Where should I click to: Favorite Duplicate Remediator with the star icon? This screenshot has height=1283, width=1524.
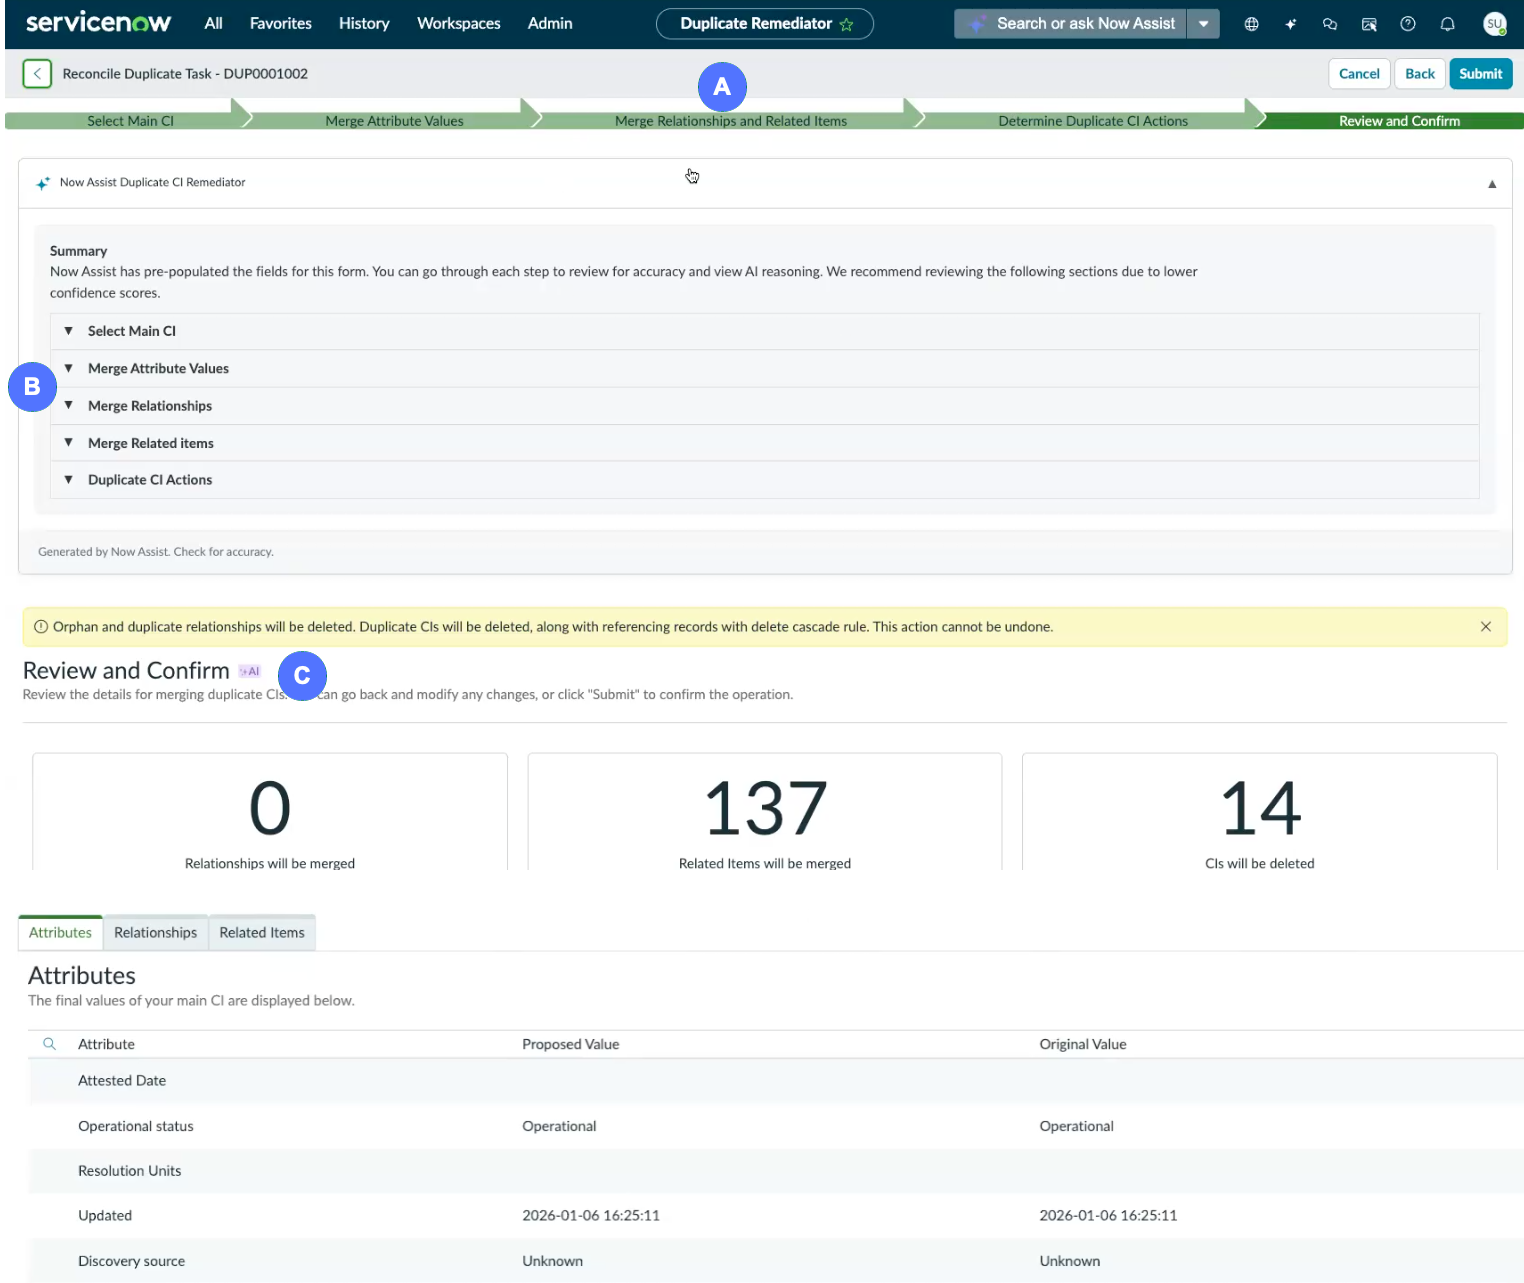tap(847, 24)
